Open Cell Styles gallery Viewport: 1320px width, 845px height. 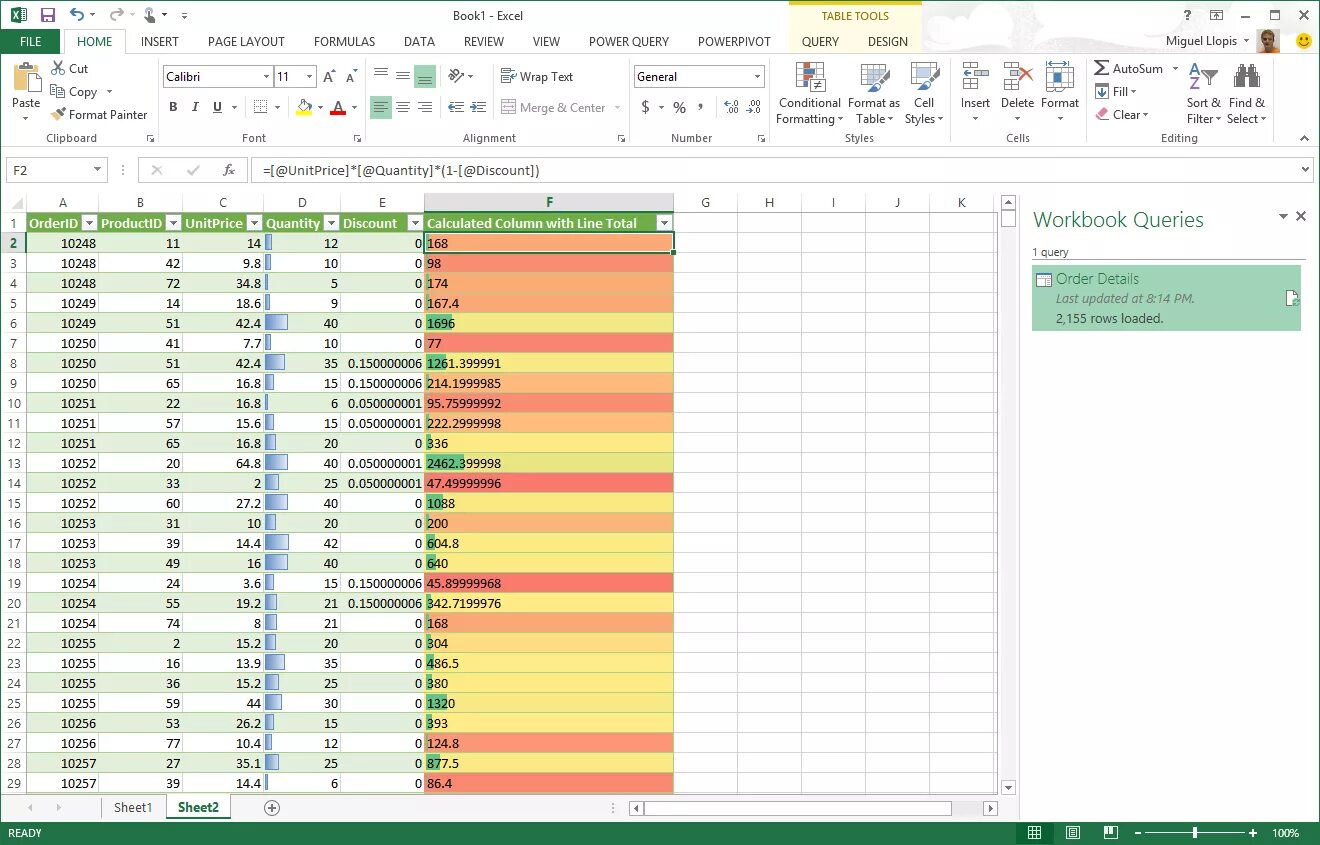point(924,94)
